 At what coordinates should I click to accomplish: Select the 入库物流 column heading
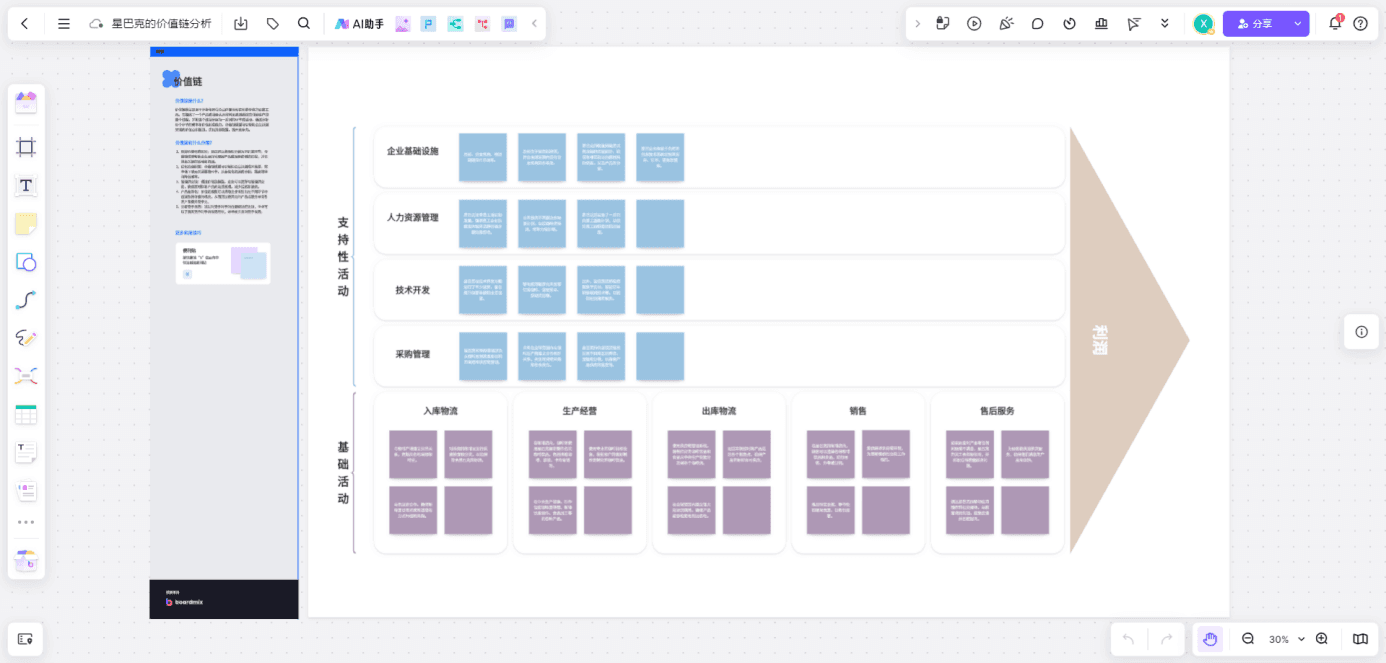click(x=440, y=411)
